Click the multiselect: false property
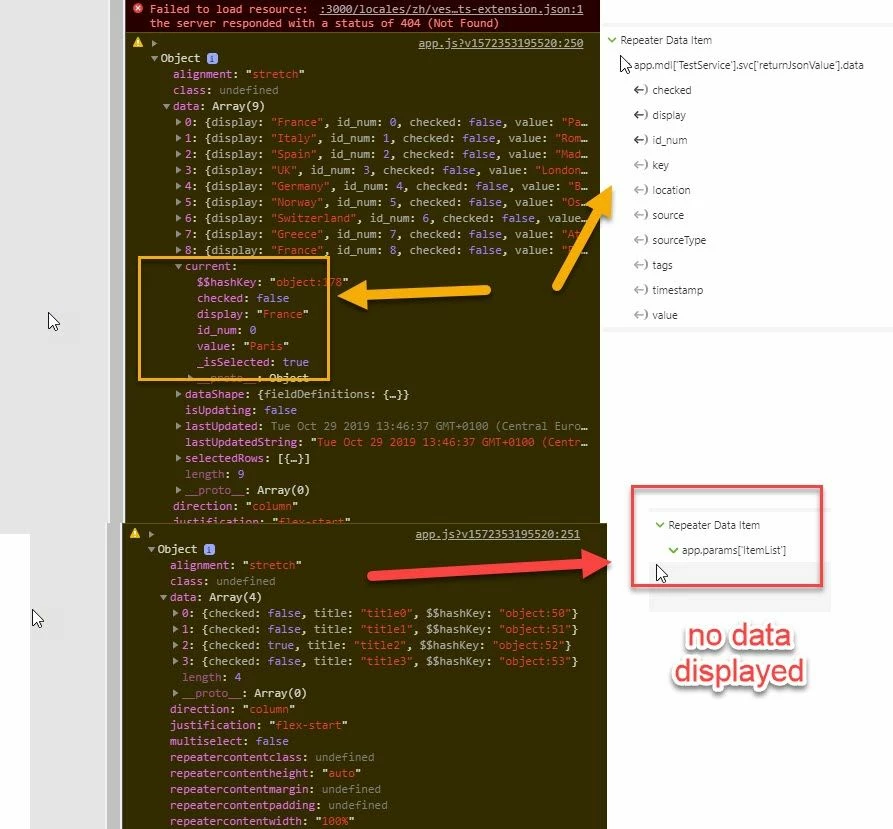This screenshot has width=893, height=829. [229, 741]
